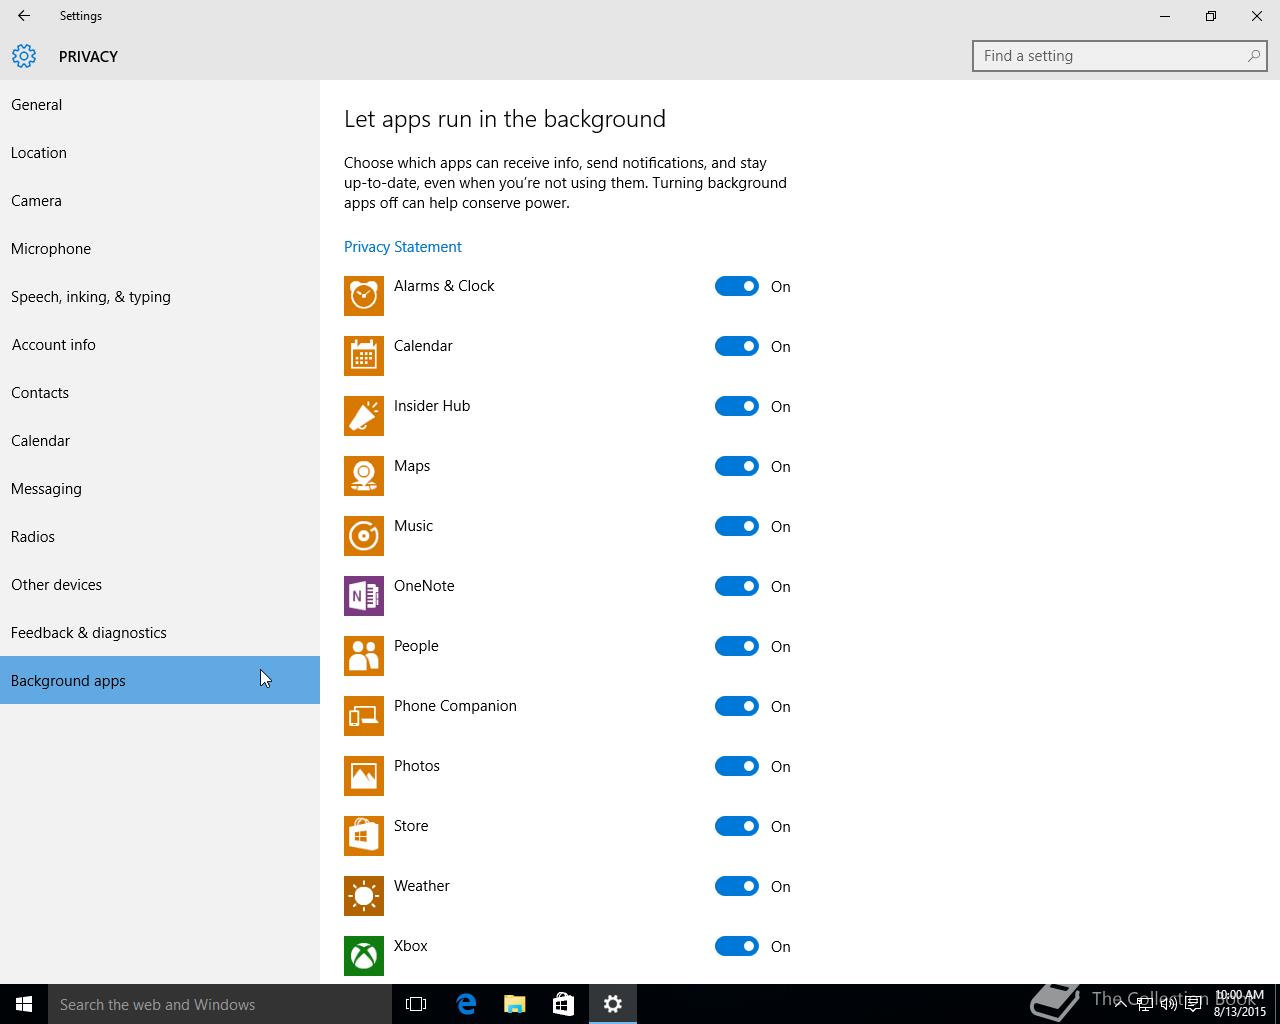Turn off Calendar background toggle
This screenshot has width=1280, height=1024.
coord(737,346)
